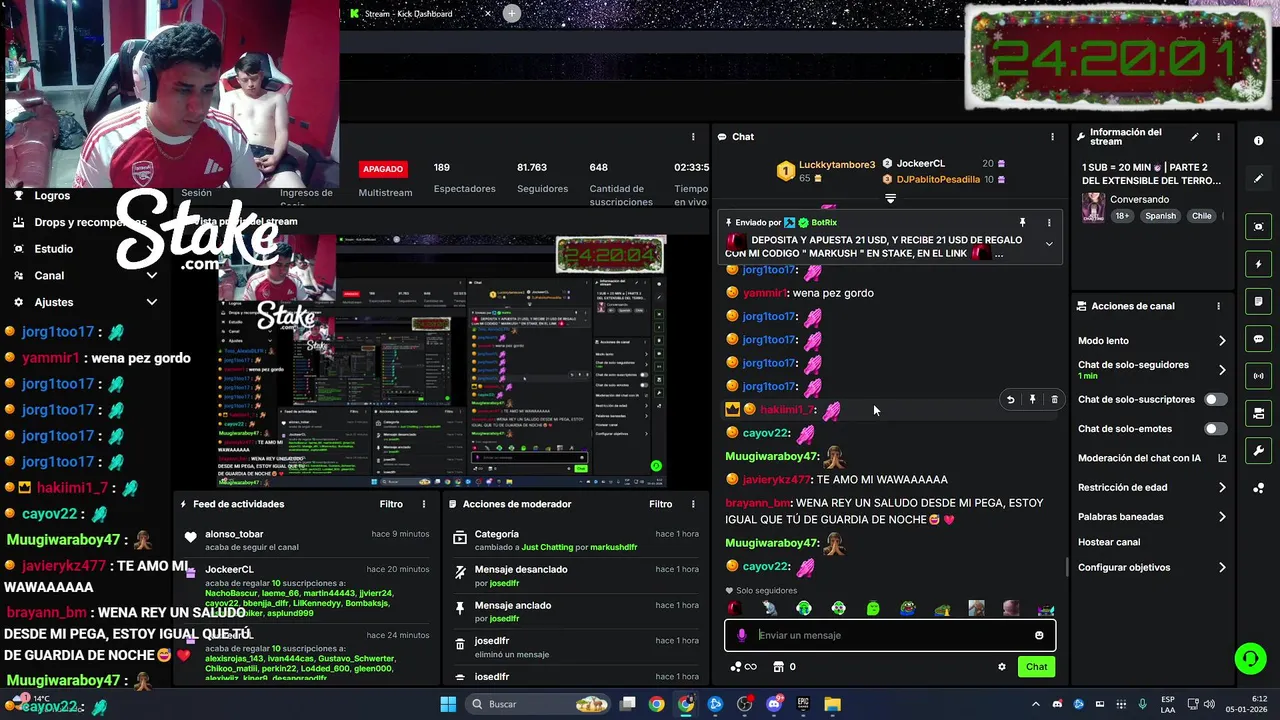Image resolution: width=1280 pixels, height=720 pixels.
Task: Edit stream info with the pencil icon
Action: click(x=1194, y=137)
